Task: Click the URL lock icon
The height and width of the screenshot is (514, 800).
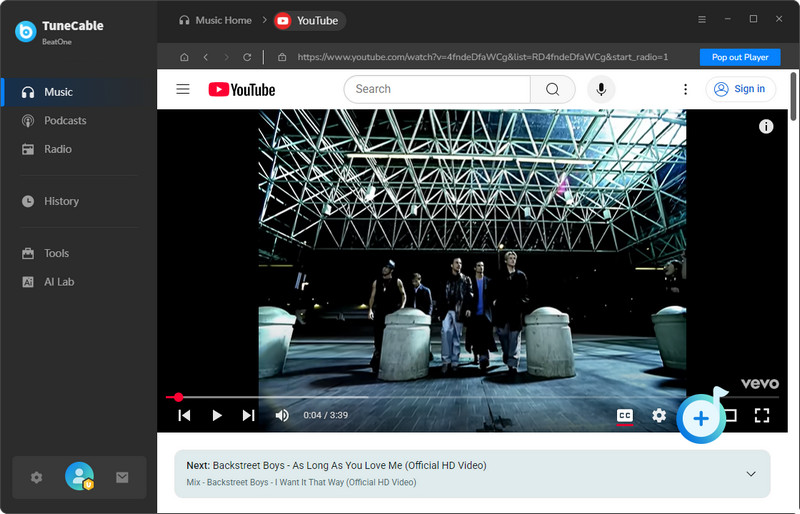Action: 282,57
